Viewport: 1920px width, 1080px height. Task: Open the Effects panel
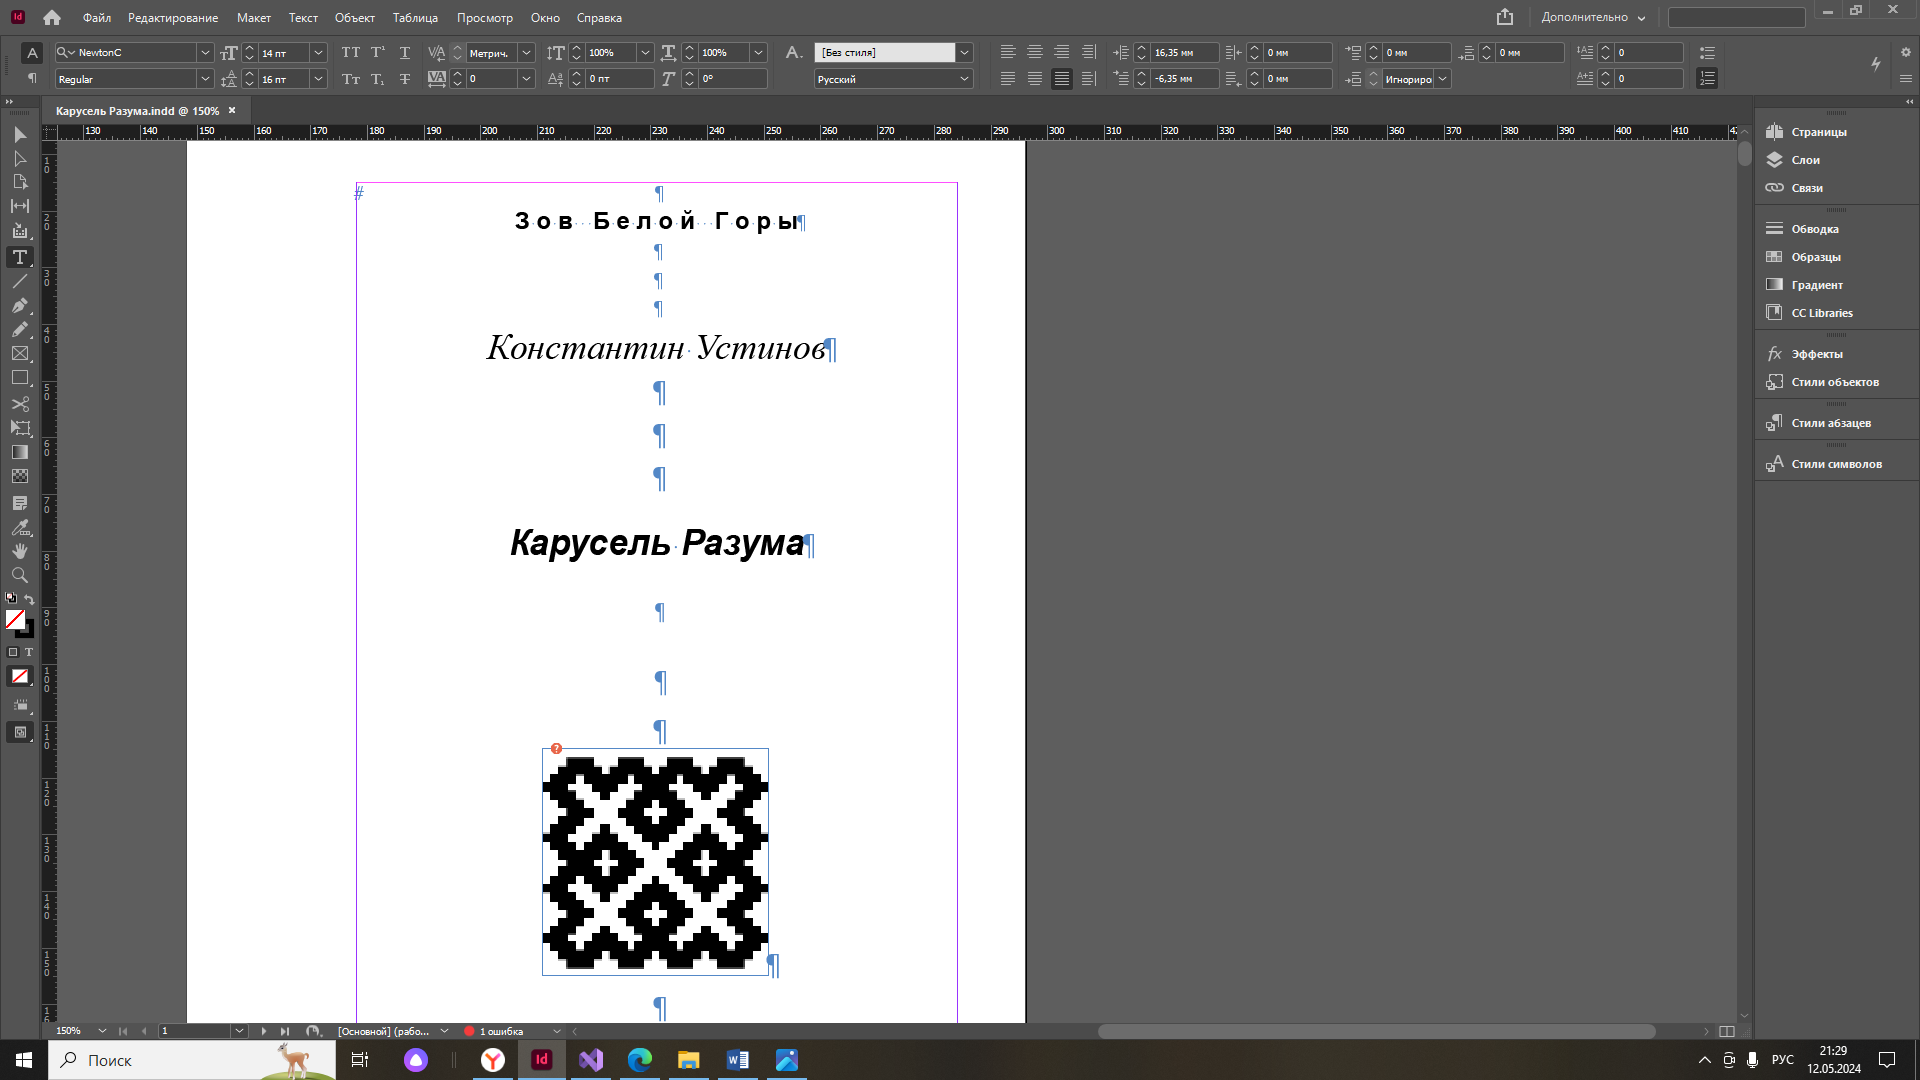[x=1816, y=354]
